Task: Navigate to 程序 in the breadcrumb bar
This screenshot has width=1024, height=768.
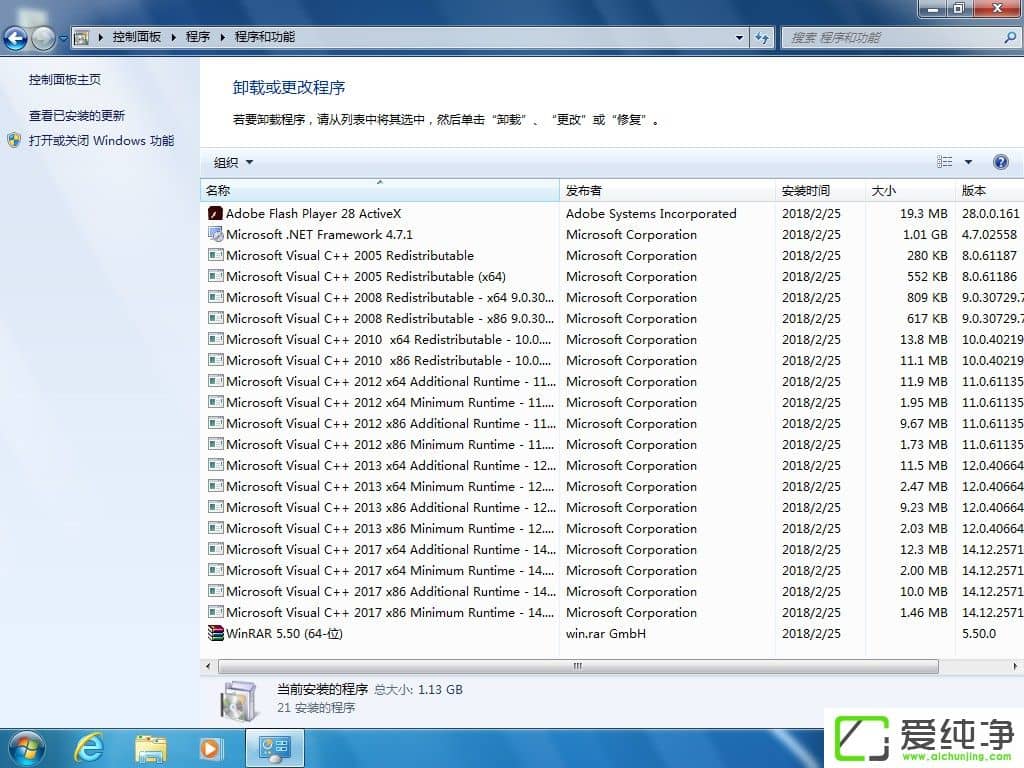Action: click(197, 37)
